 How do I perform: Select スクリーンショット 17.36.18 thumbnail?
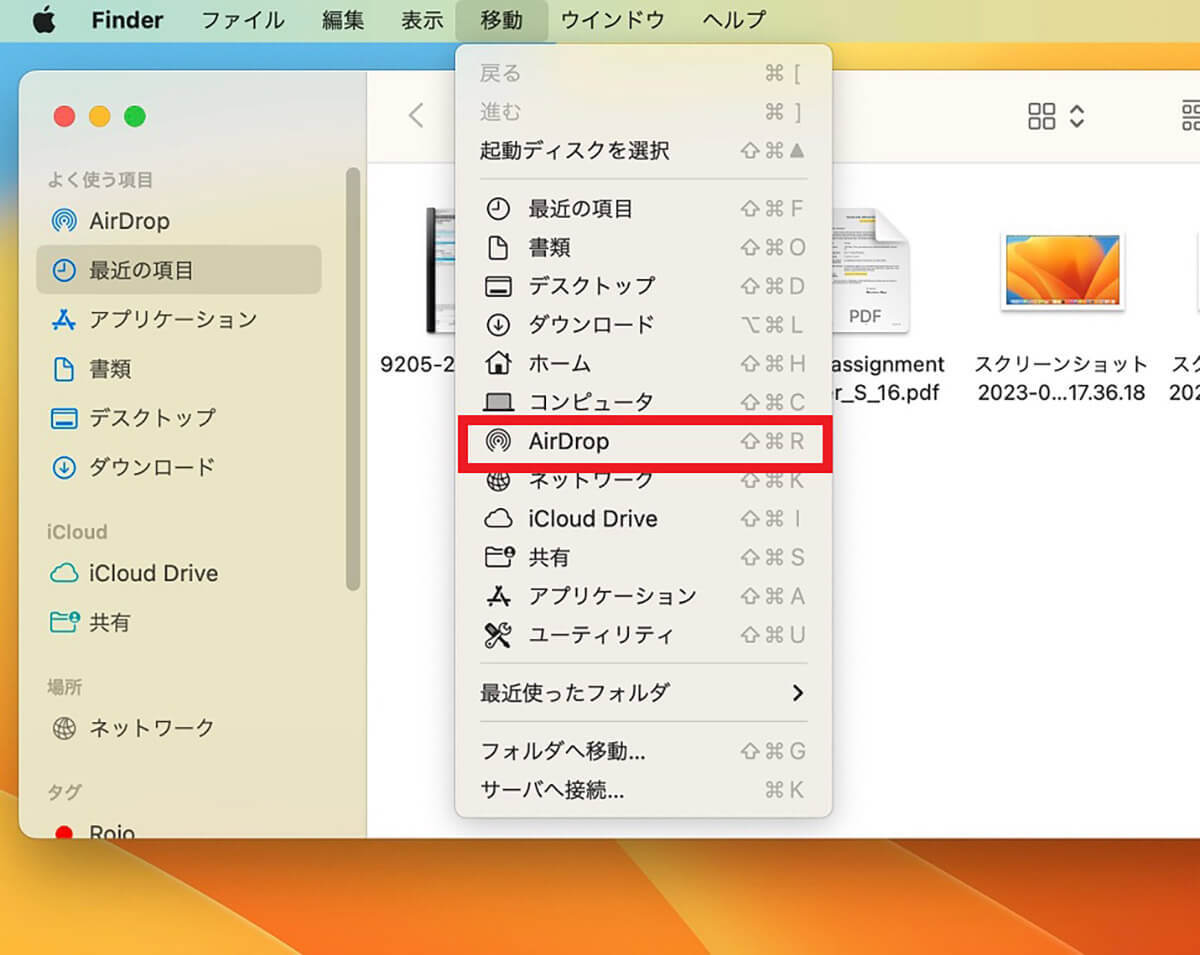[1062, 270]
